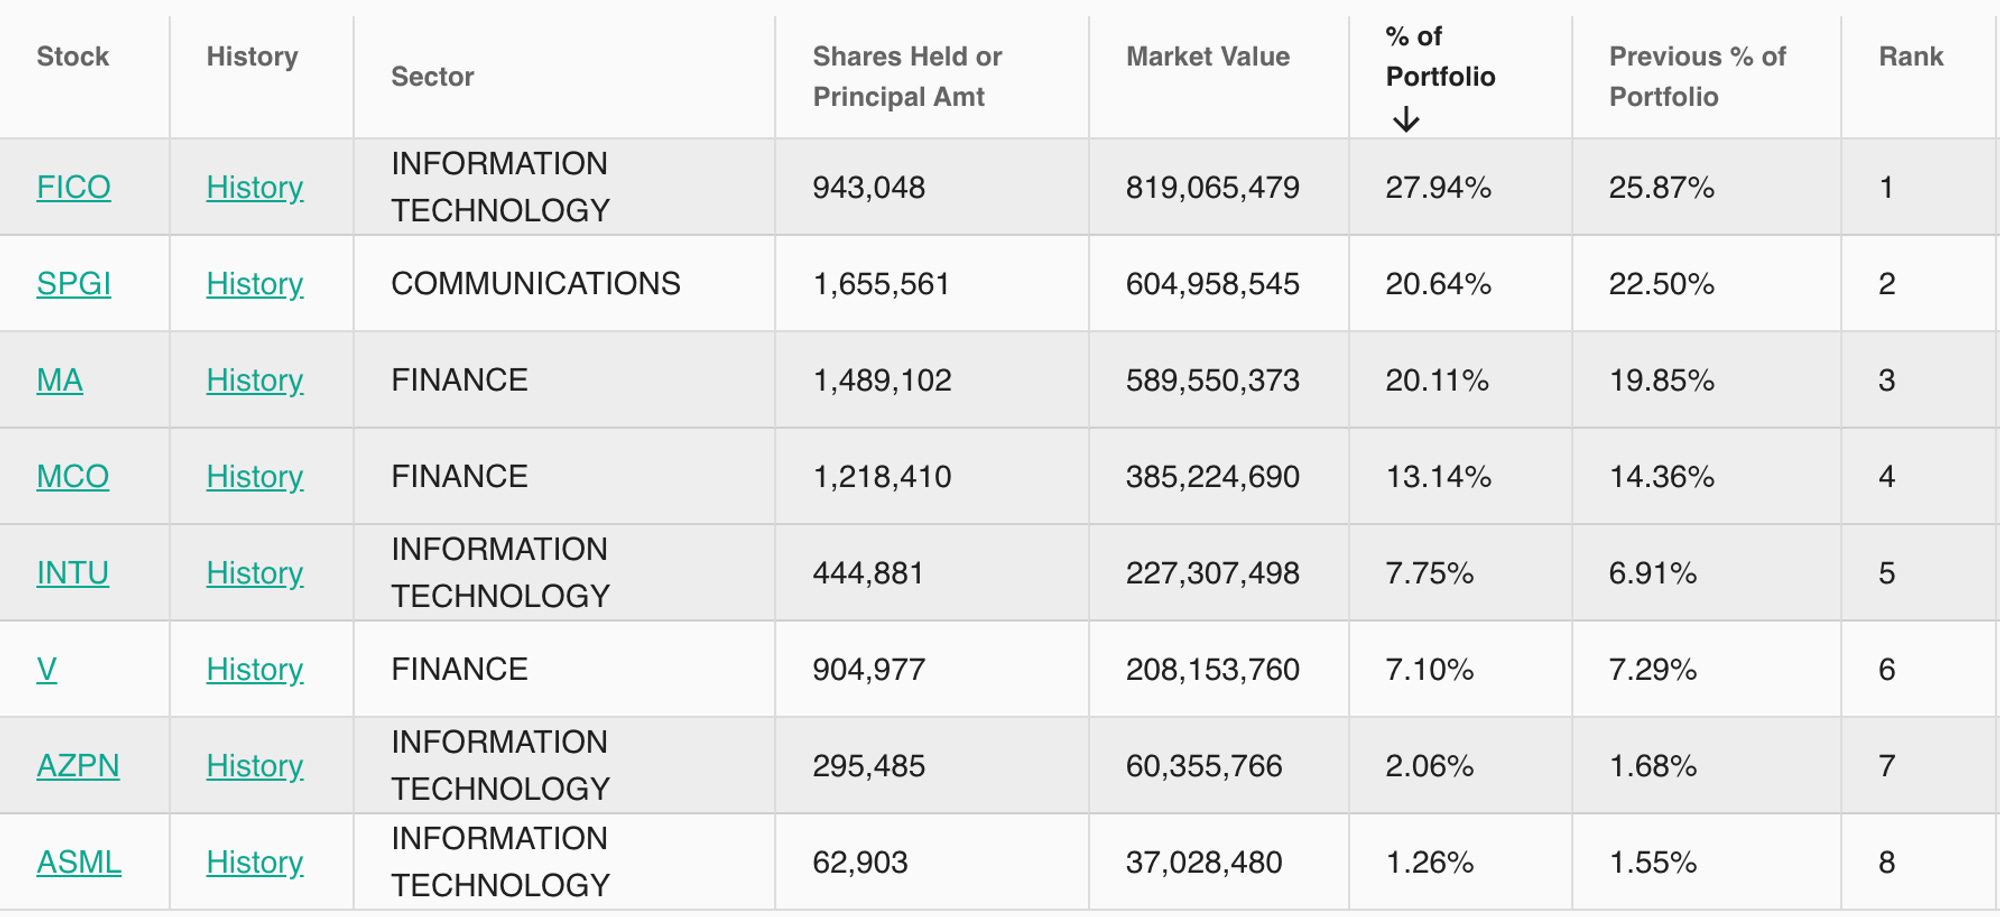
Task: Select the 7.75% portfolio value
Action: pos(1429,572)
